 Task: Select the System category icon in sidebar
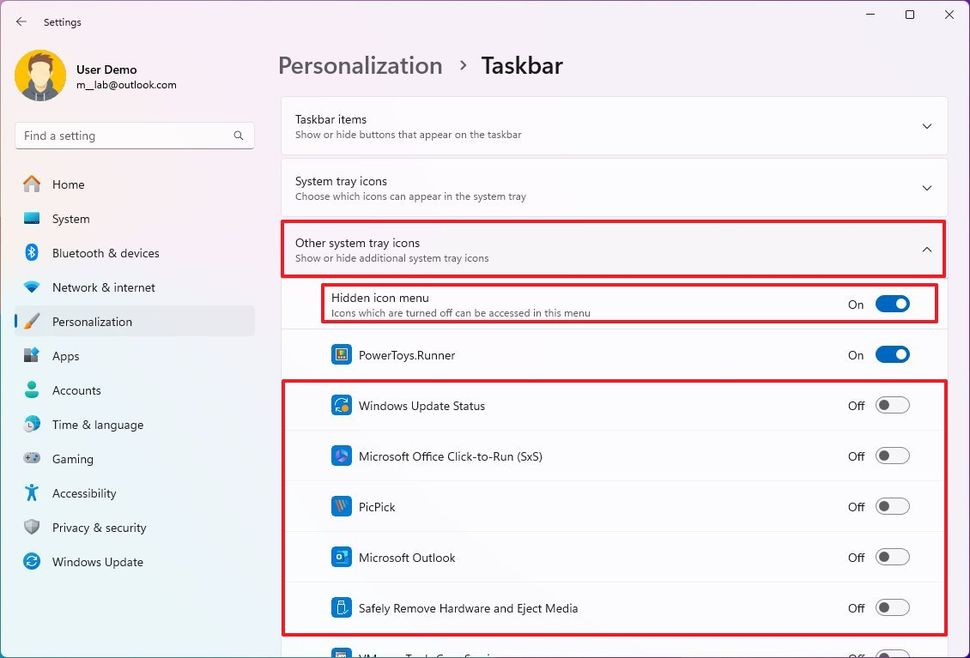click(31, 219)
